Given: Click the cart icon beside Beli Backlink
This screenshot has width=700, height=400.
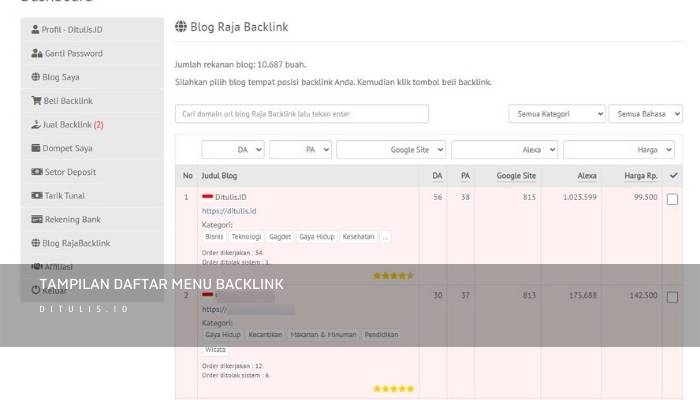Looking at the screenshot, I should coord(36,100).
